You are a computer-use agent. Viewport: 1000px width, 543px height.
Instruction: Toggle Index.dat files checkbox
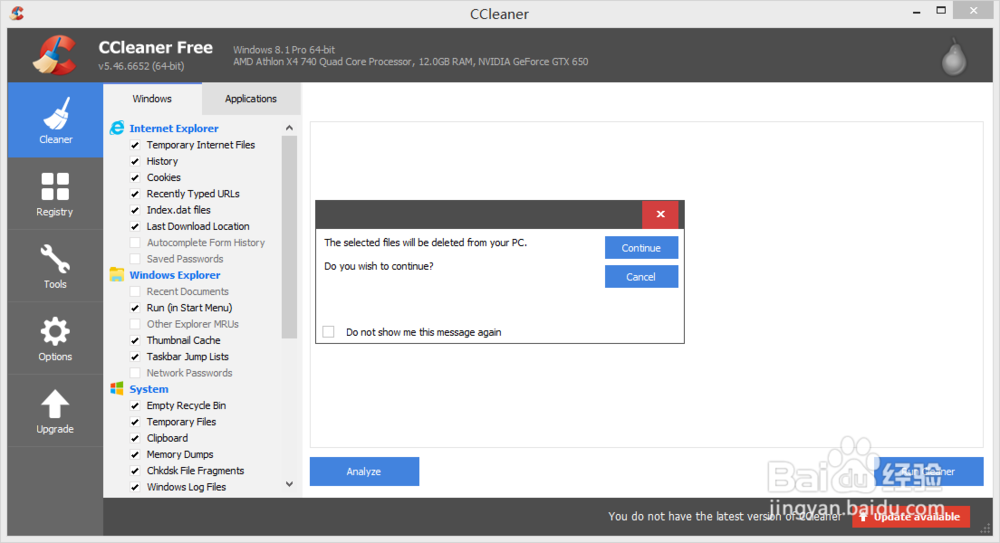tap(135, 210)
